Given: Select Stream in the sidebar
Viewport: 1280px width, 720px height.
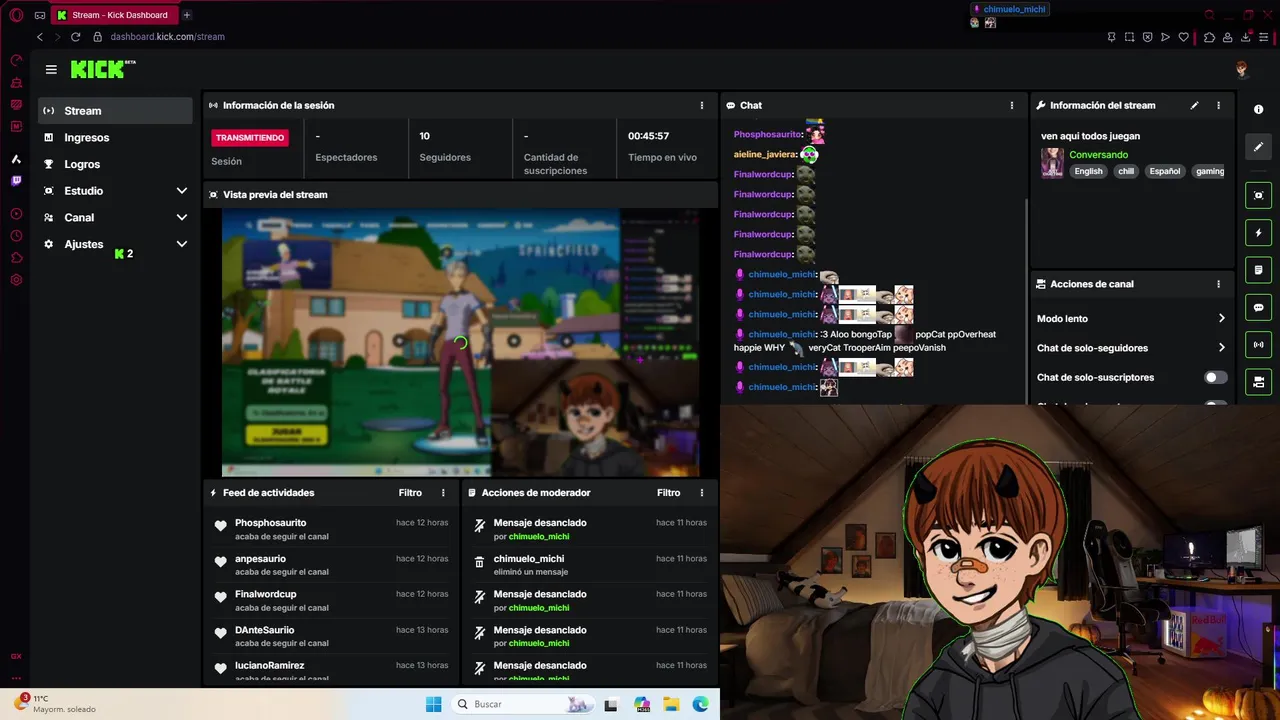Looking at the screenshot, I should click(115, 111).
